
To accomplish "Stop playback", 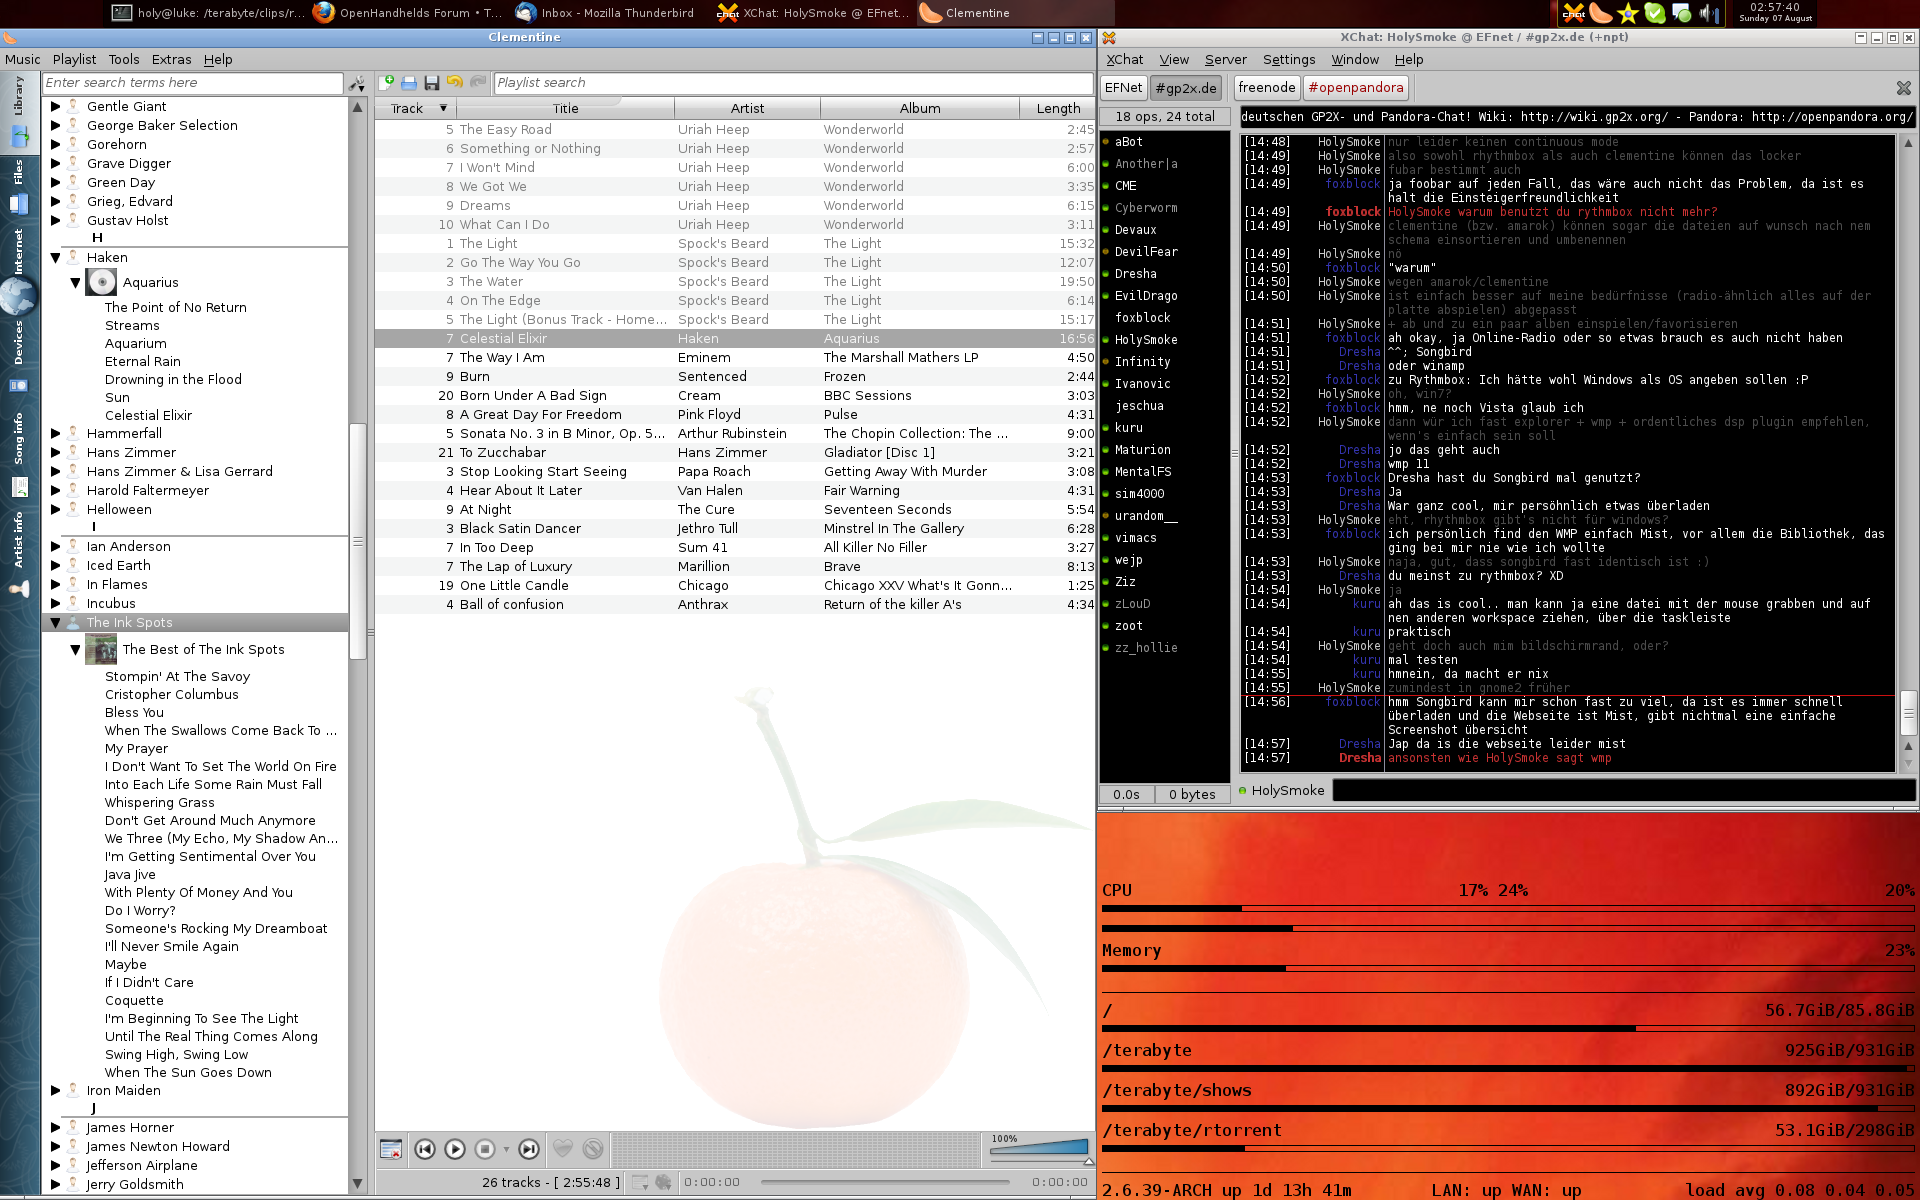I will [485, 1150].
